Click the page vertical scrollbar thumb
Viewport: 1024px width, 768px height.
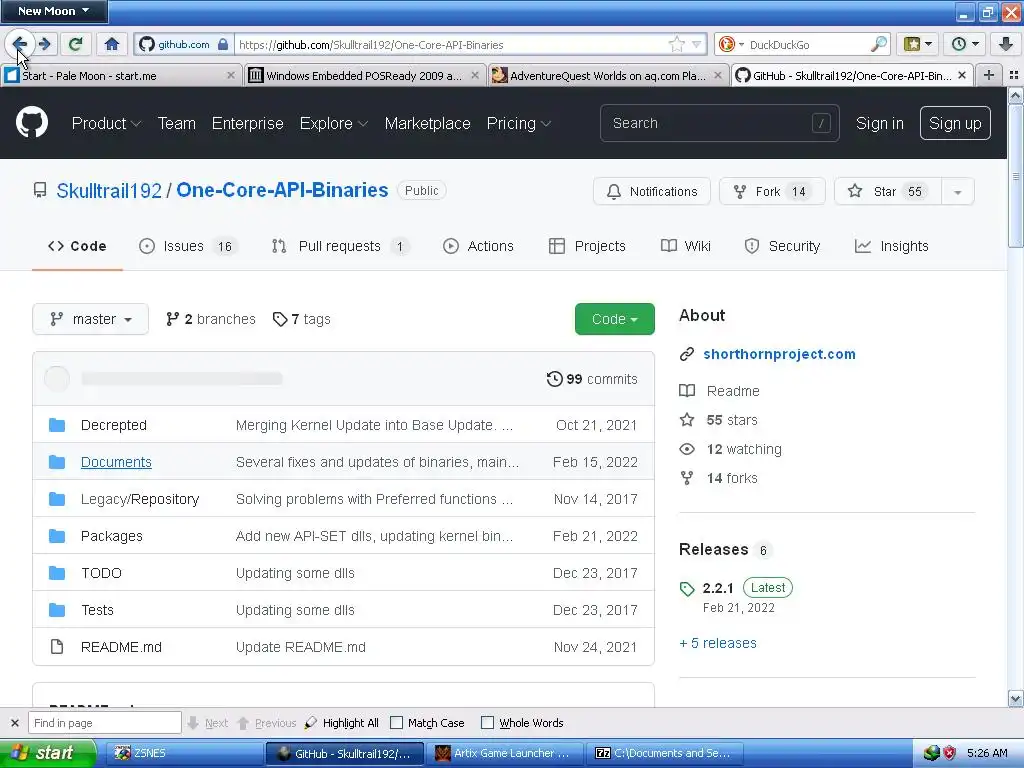[x=1016, y=176]
